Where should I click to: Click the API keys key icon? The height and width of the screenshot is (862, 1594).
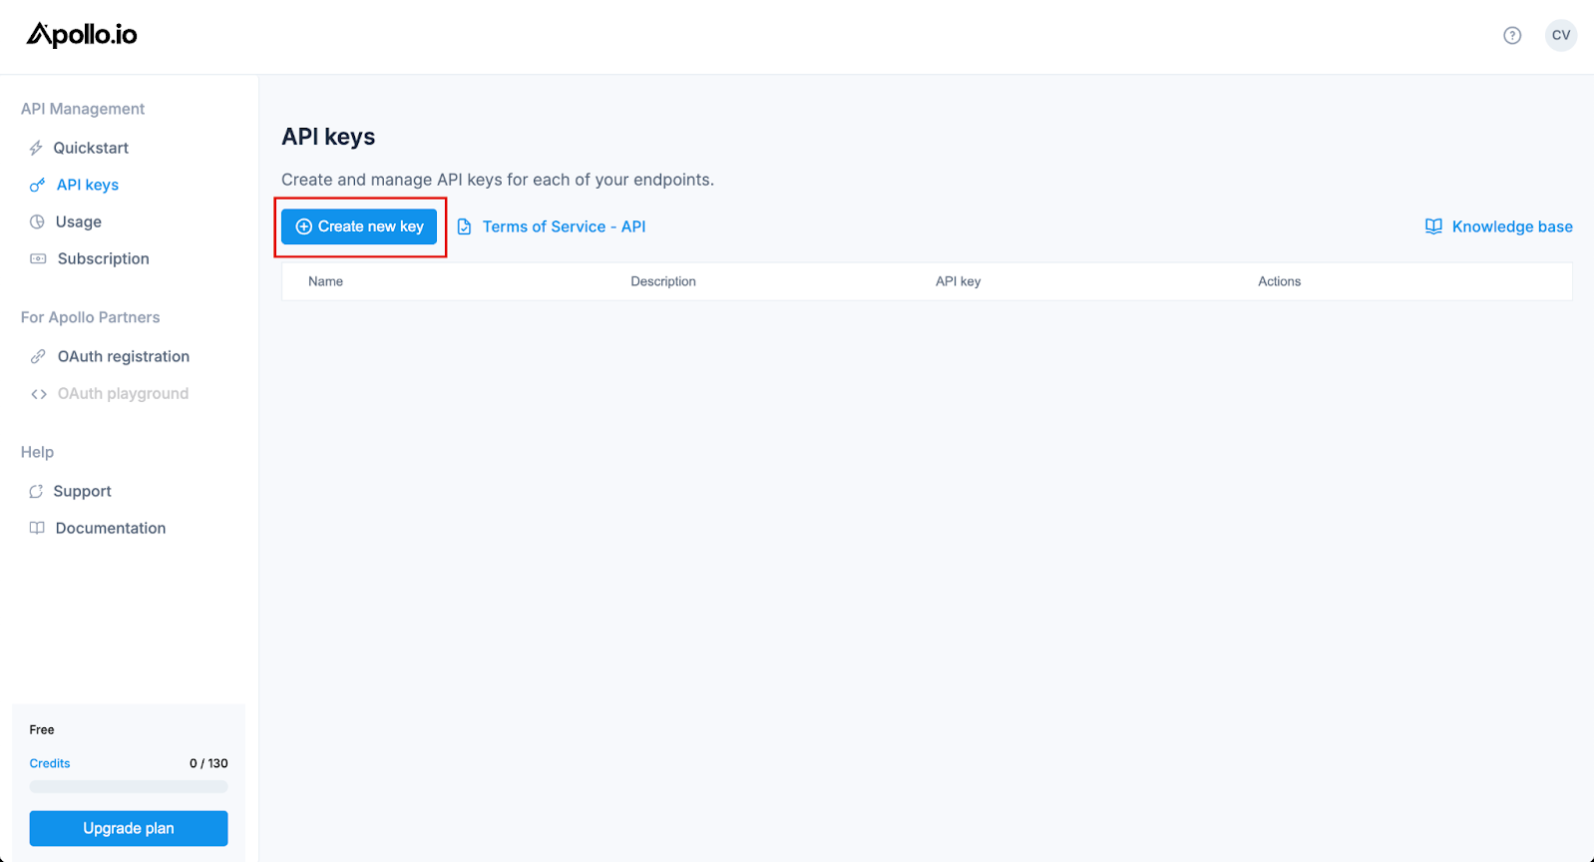pos(37,185)
